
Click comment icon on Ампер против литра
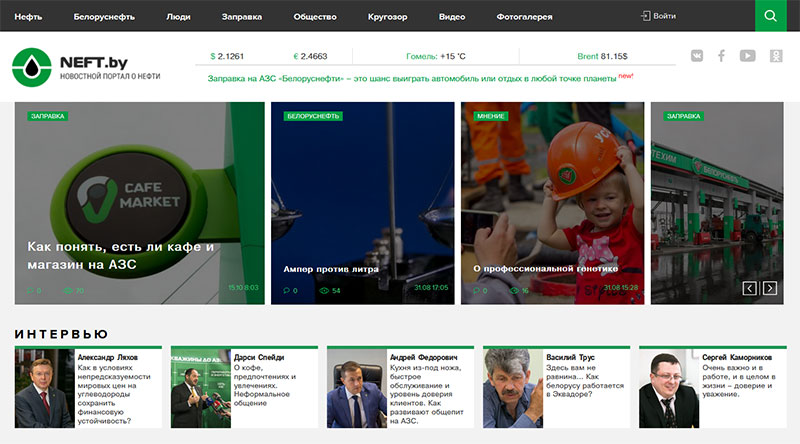(x=286, y=291)
